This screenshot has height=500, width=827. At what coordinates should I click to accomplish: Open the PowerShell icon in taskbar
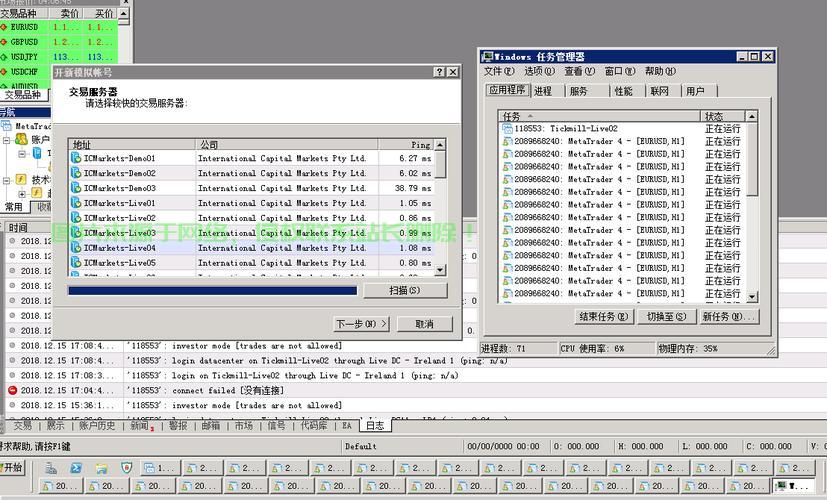[x=75, y=467]
